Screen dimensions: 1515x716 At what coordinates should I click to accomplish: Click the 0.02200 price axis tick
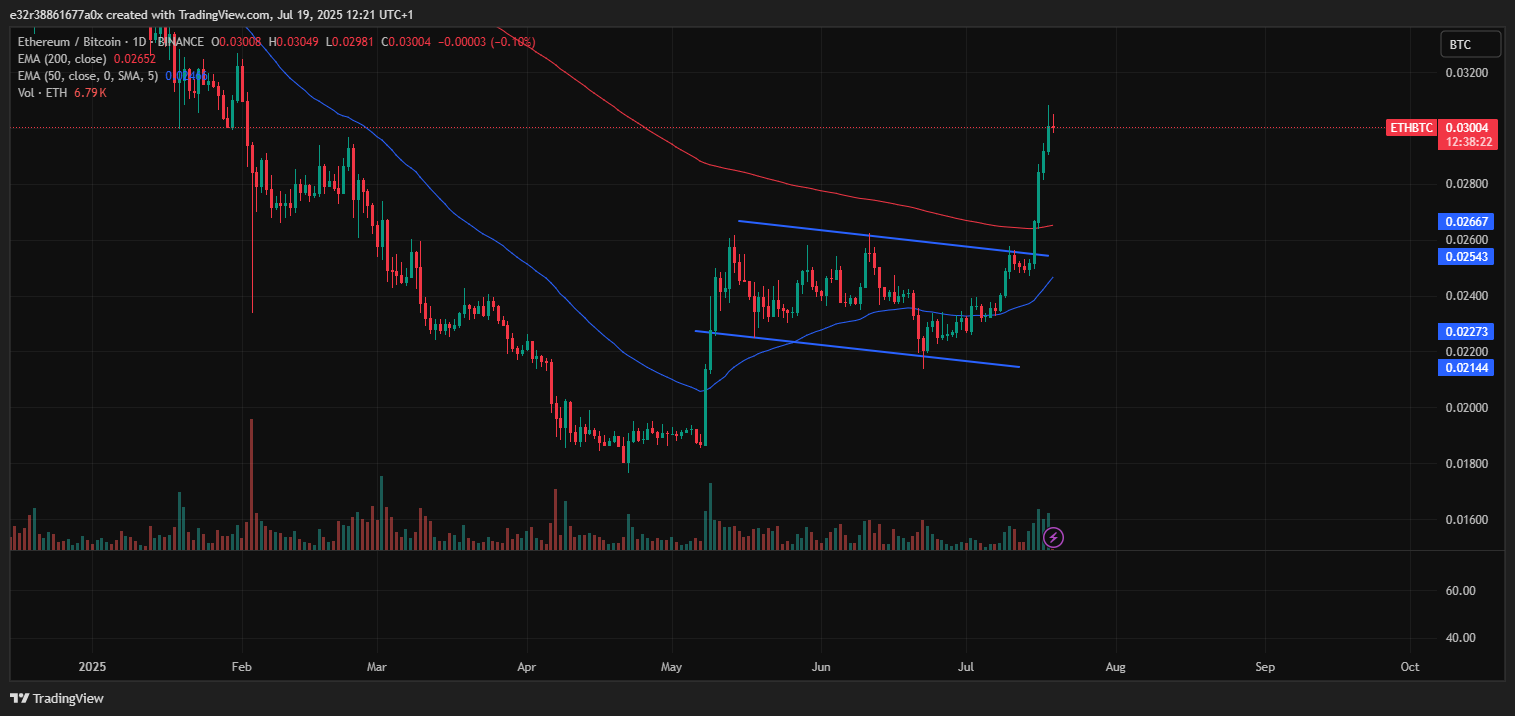coord(1467,352)
